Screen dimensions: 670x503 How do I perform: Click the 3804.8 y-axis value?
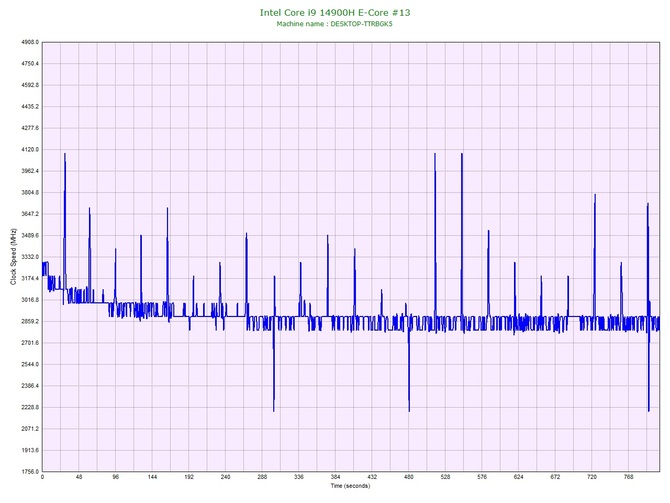pyautogui.click(x=30, y=193)
